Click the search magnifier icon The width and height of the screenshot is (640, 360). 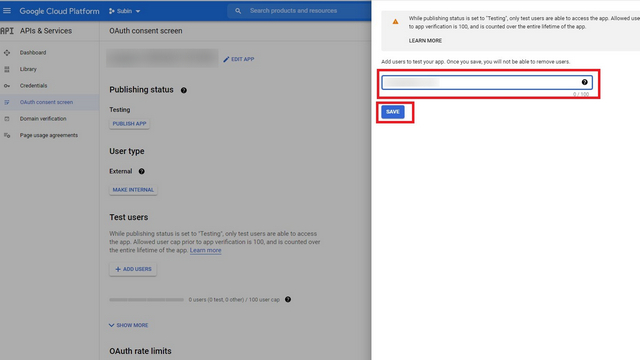[x=238, y=11]
